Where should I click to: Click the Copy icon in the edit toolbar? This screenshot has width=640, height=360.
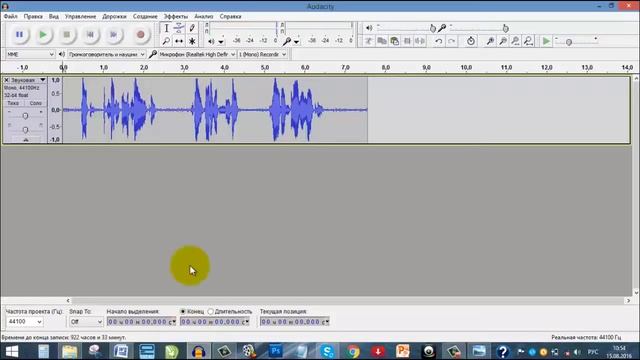coord(382,41)
